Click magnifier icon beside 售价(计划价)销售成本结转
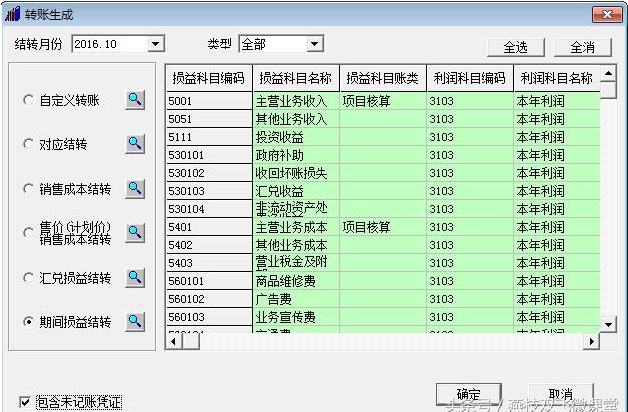 tap(135, 232)
